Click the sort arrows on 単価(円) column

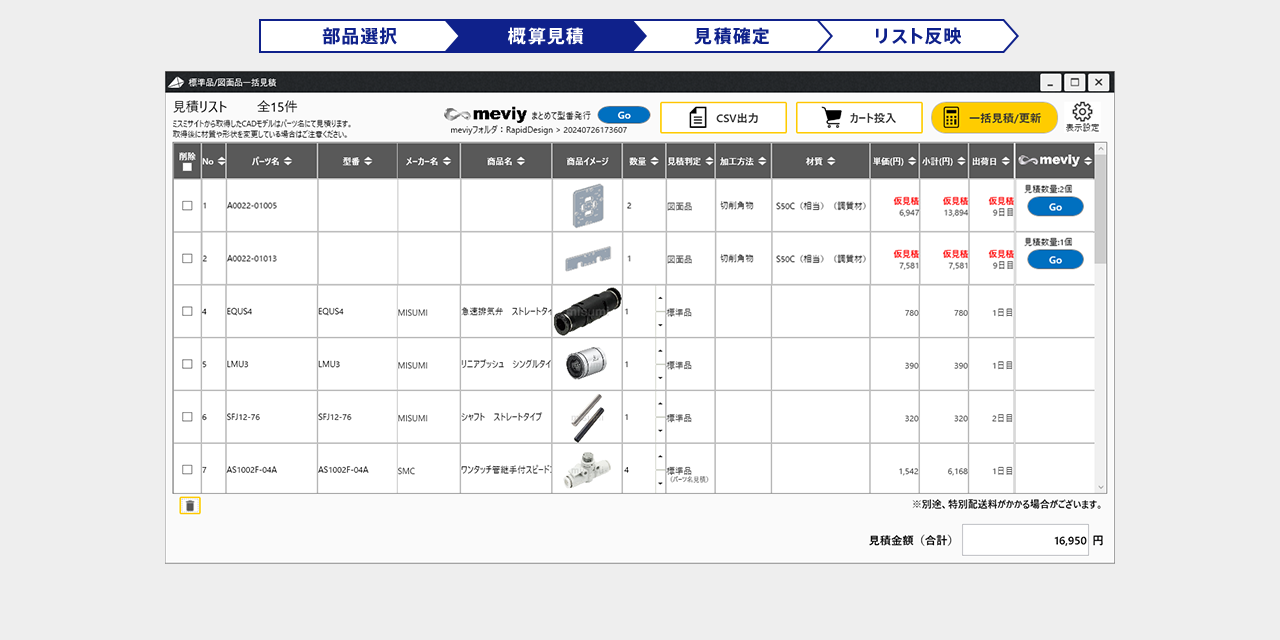pos(911,161)
